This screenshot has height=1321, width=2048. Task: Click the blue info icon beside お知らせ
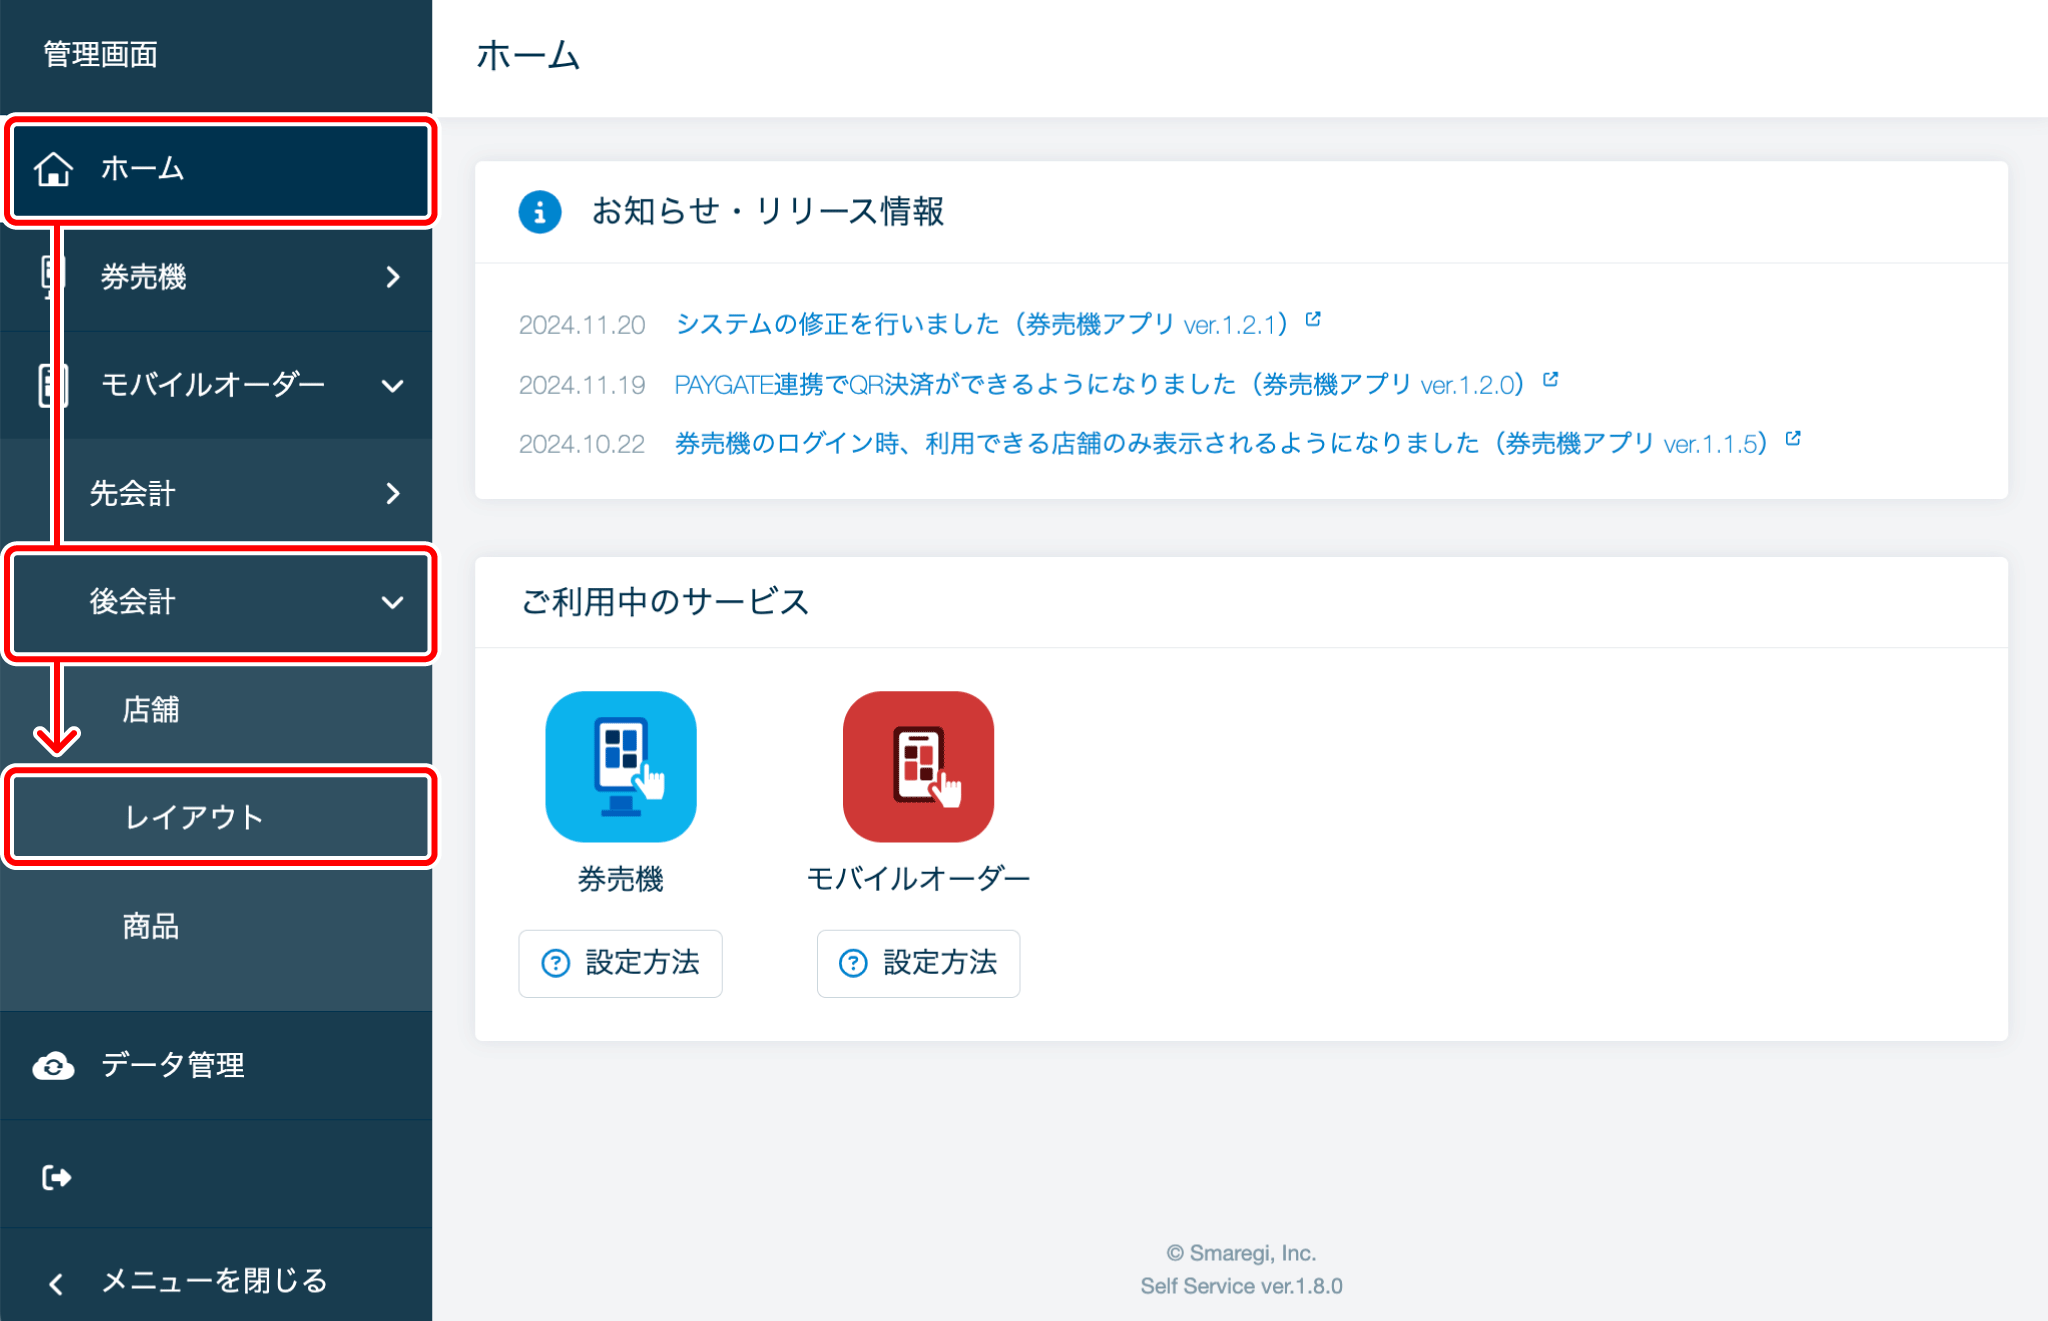click(539, 212)
